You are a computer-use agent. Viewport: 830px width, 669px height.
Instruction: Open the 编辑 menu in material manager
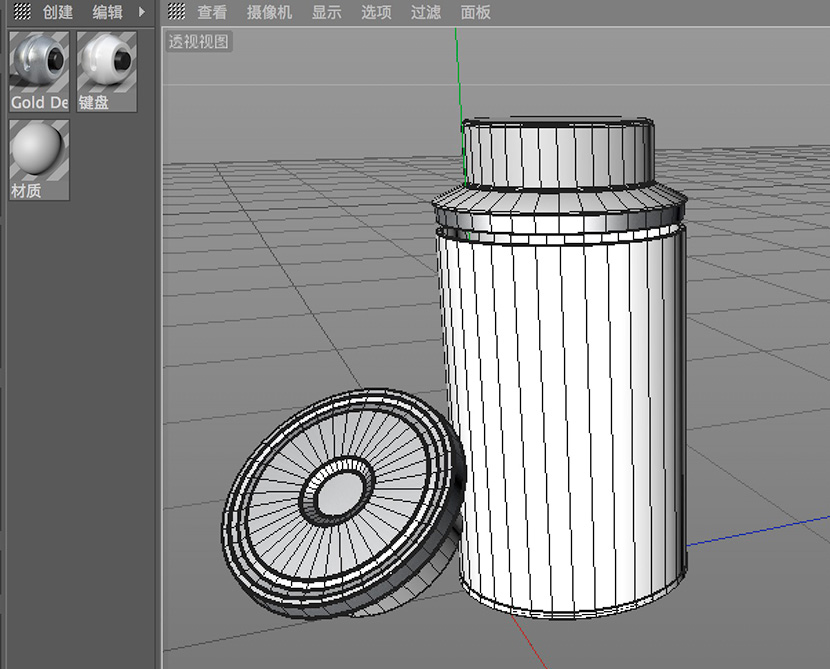point(108,12)
